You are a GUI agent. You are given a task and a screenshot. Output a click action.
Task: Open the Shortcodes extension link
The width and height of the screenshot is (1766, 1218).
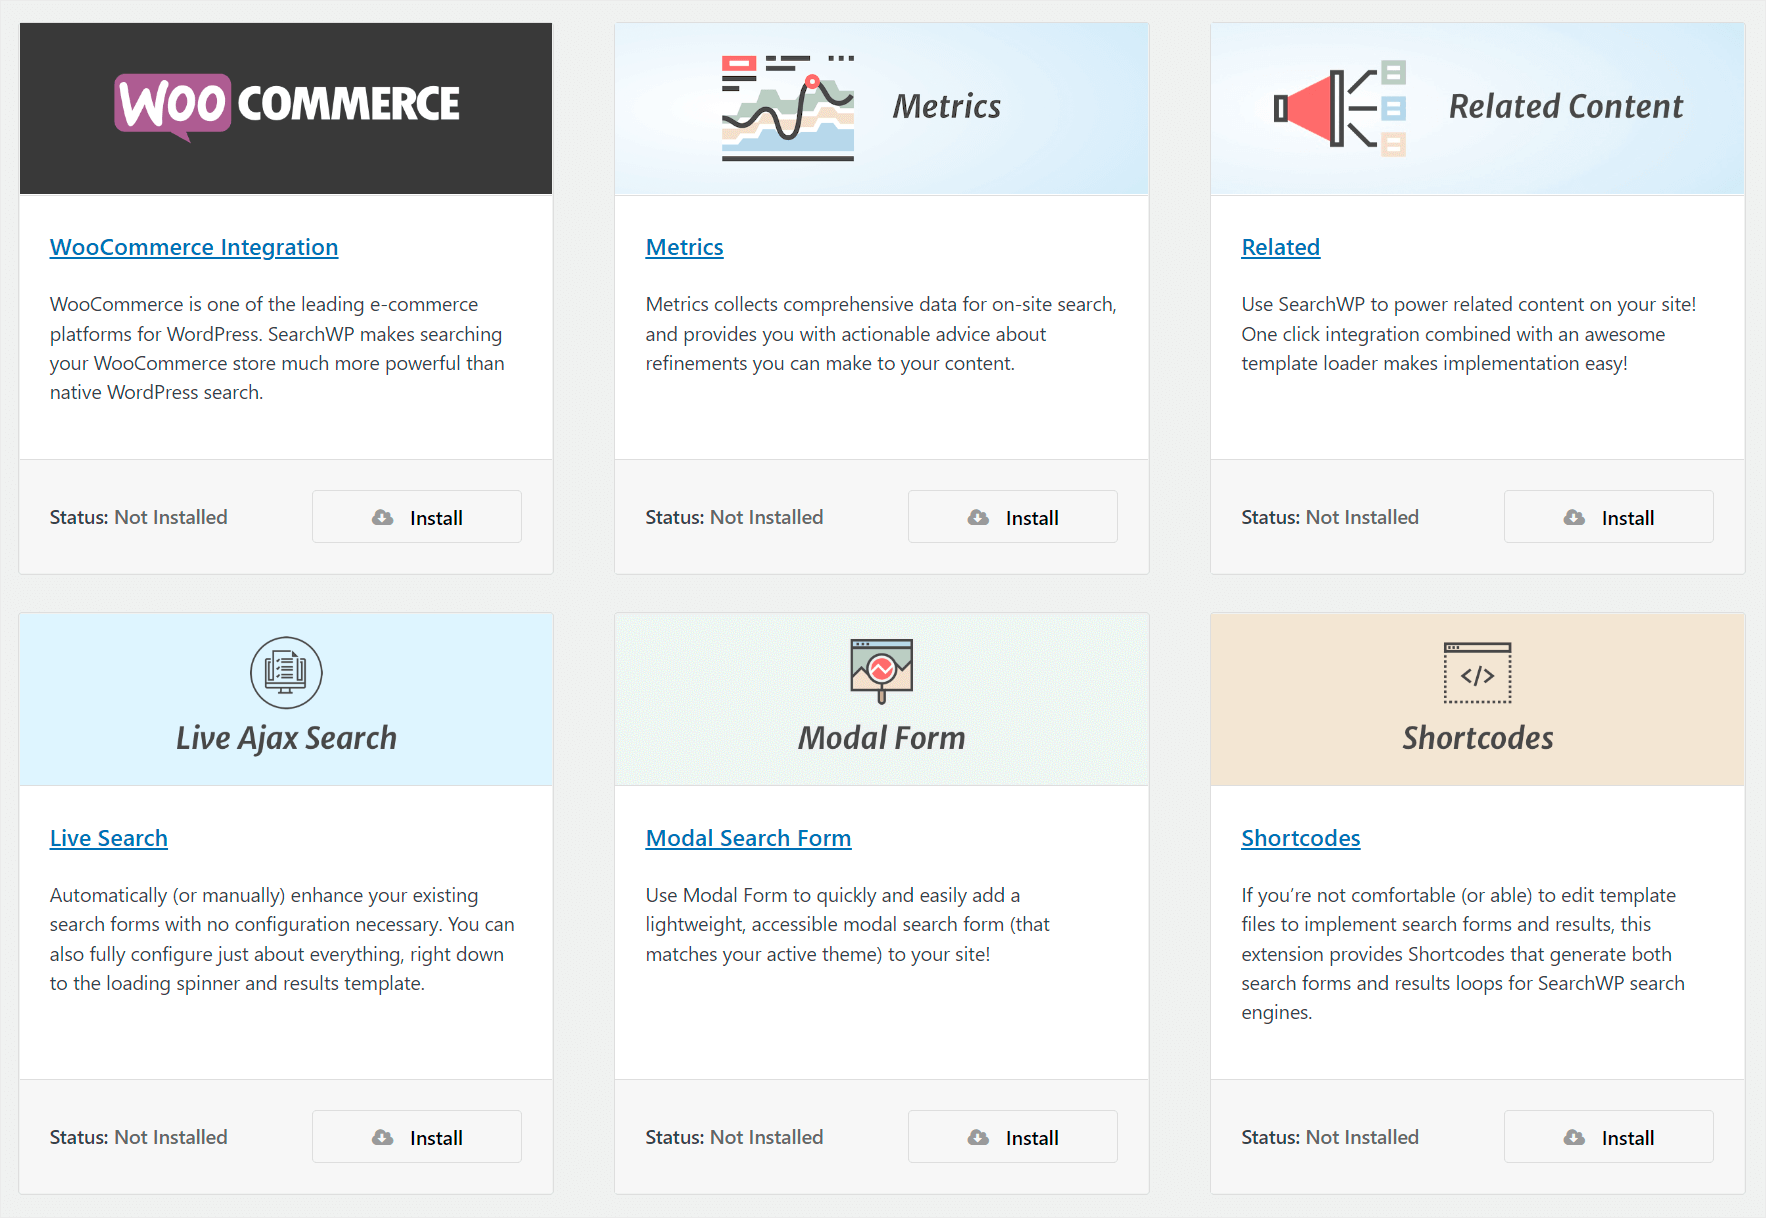click(1300, 838)
